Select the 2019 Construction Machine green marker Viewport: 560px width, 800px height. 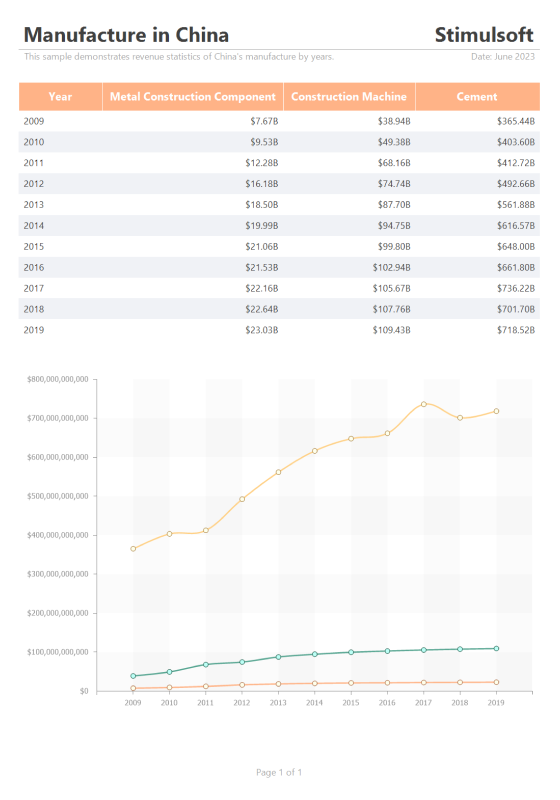point(496,648)
